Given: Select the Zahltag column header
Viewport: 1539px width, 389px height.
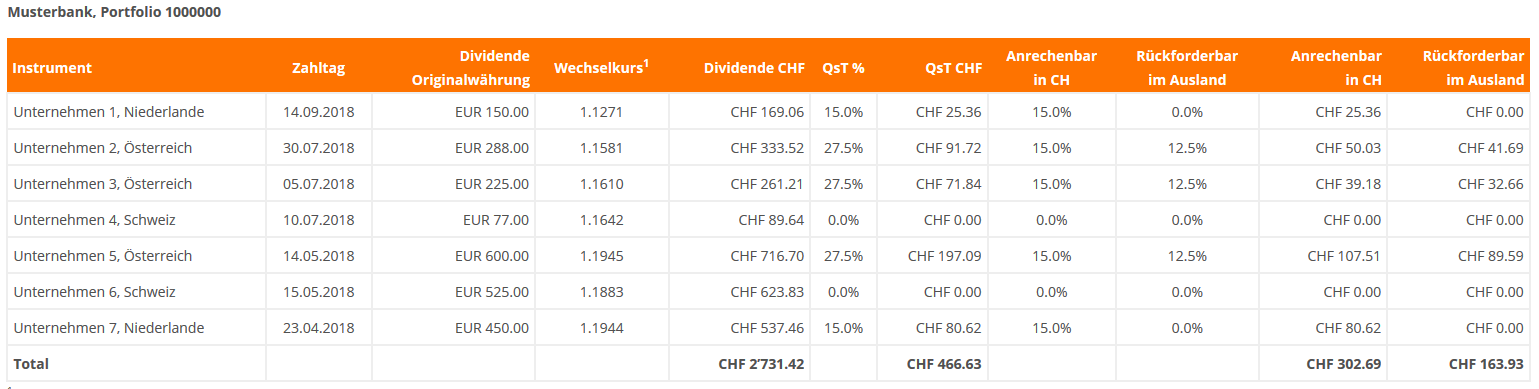Looking at the screenshot, I should point(318,68).
